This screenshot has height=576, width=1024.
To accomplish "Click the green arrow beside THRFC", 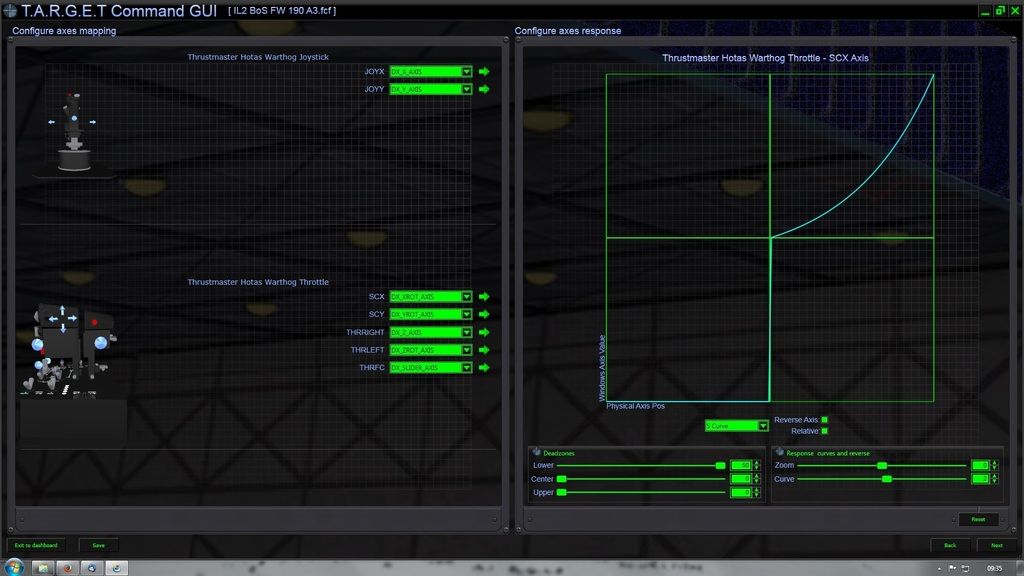I will tap(484, 368).
